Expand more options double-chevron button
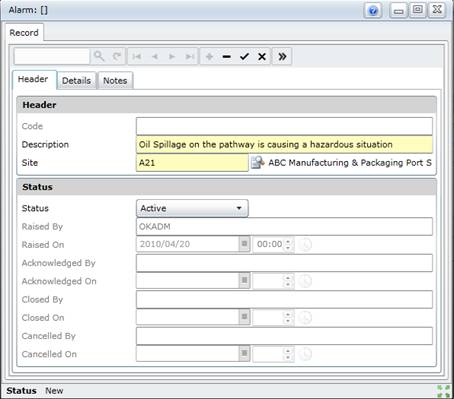The width and height of the screenshot is (454, 399). coord(282,56)
